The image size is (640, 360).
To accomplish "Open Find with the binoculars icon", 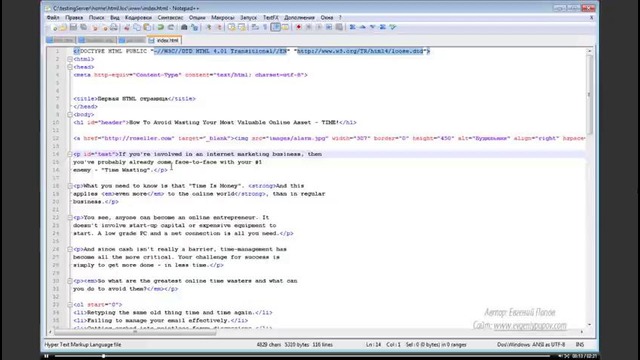I will coord(184,27).
